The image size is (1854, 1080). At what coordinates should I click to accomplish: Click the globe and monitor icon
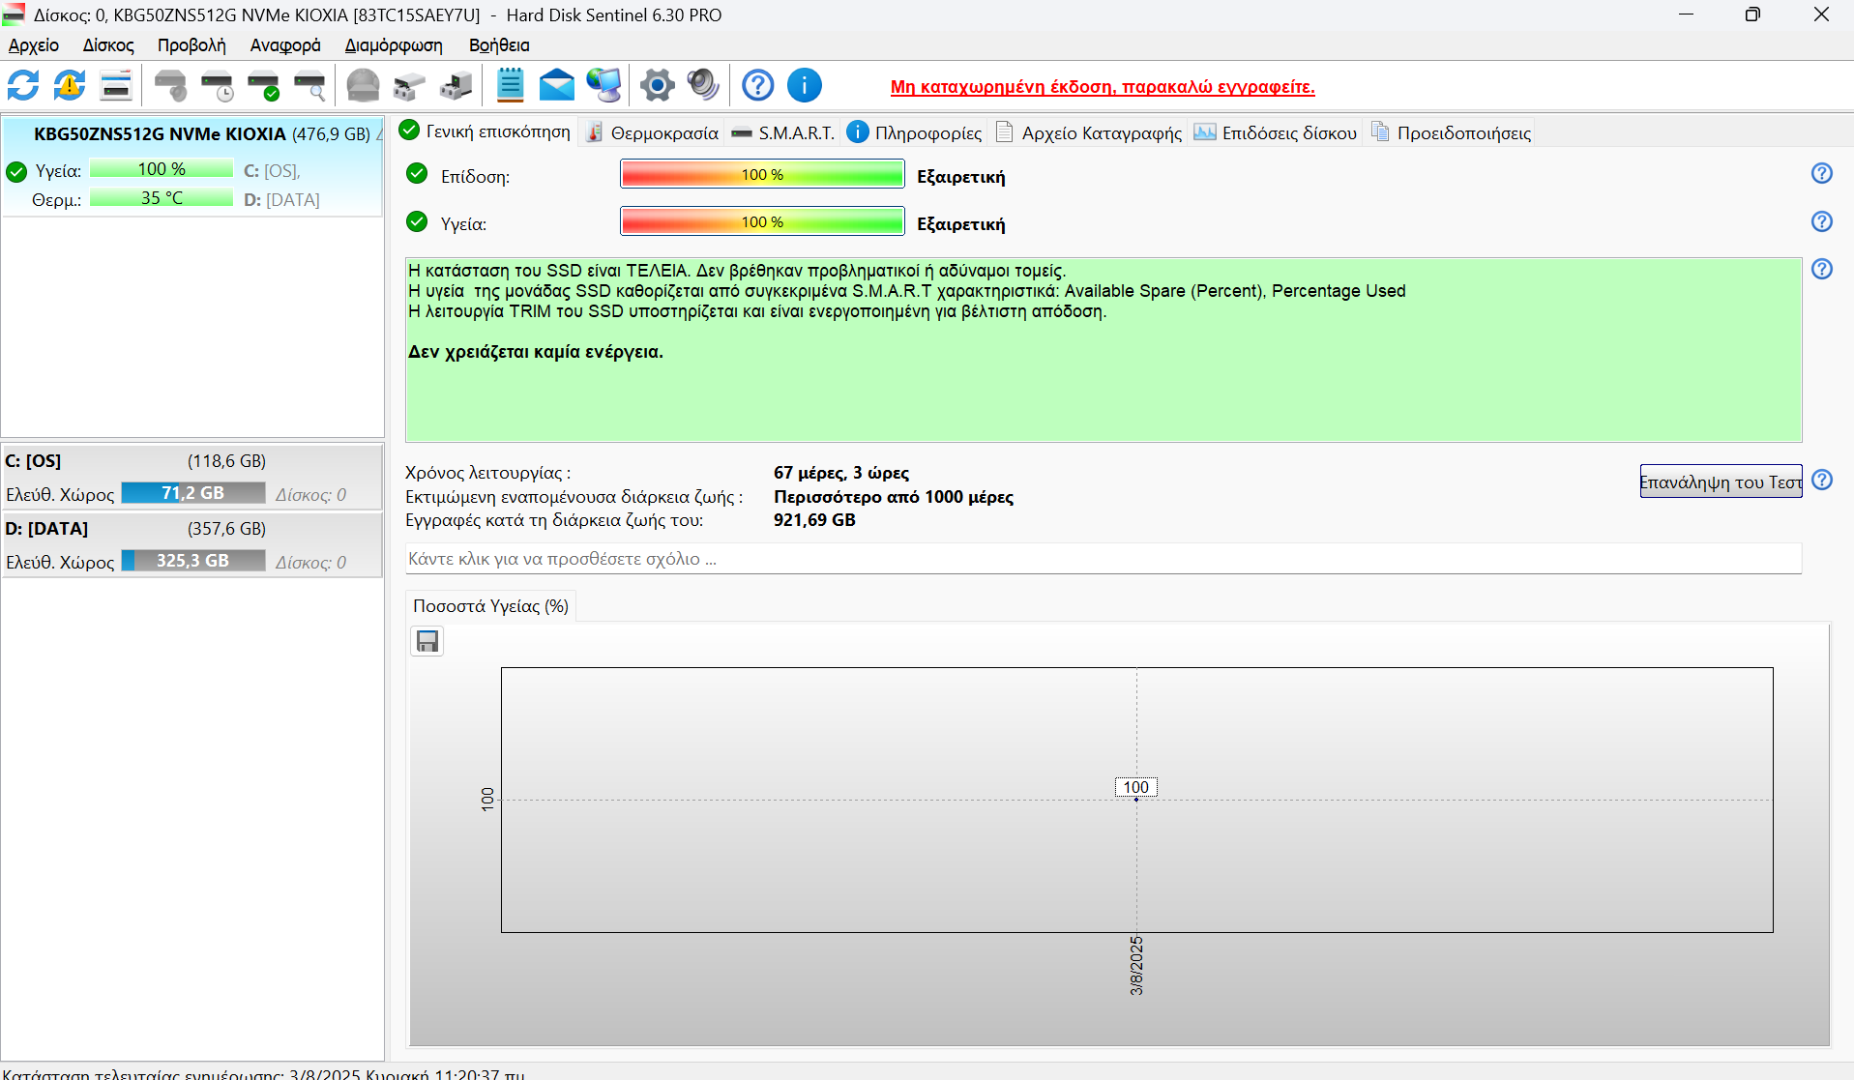[604, 86]
